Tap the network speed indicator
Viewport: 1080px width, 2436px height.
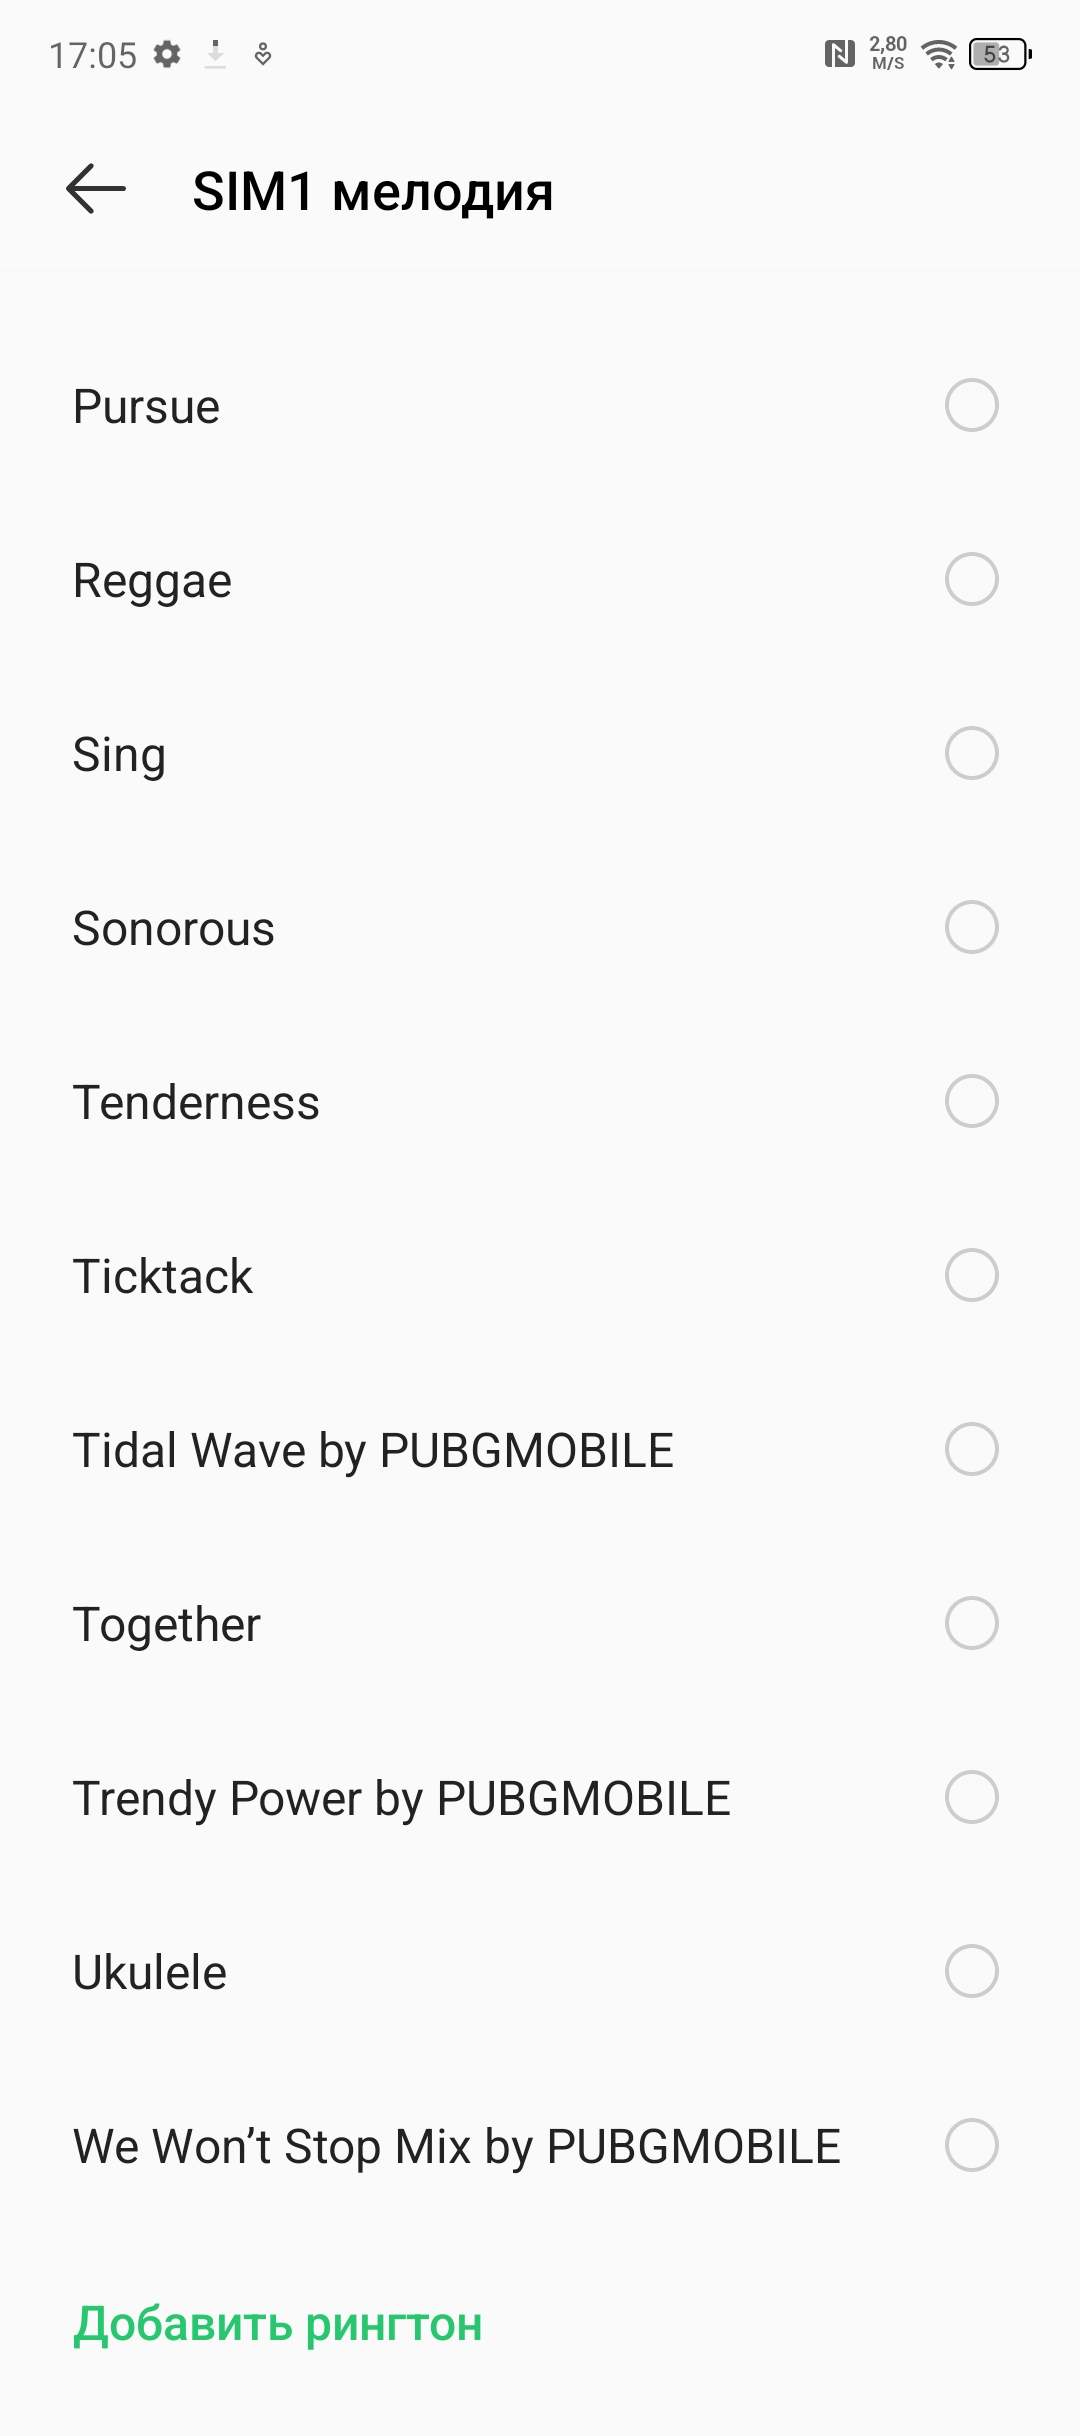(887, 54)
